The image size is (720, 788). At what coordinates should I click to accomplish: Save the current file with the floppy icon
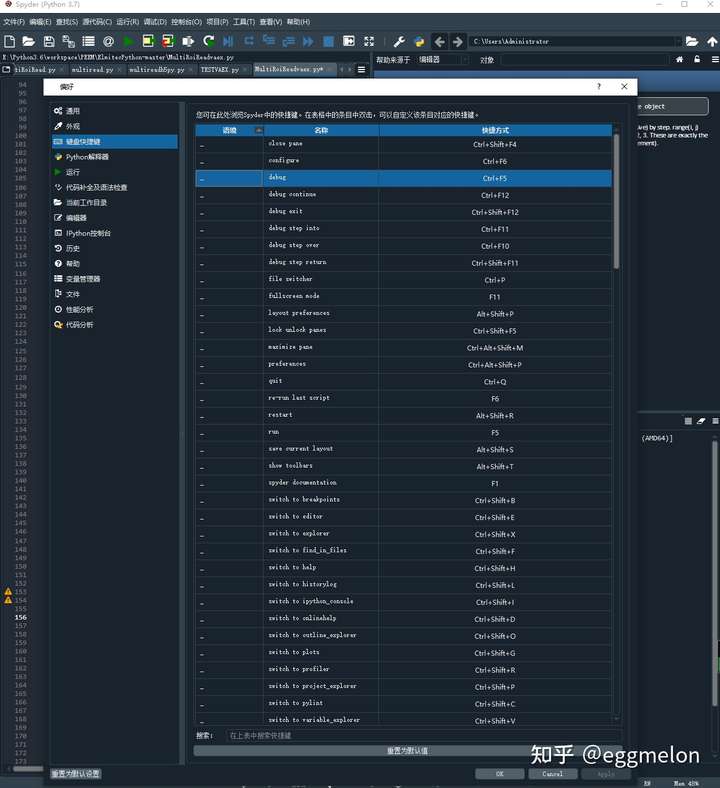pyautogui.click(x=49, y=41)
